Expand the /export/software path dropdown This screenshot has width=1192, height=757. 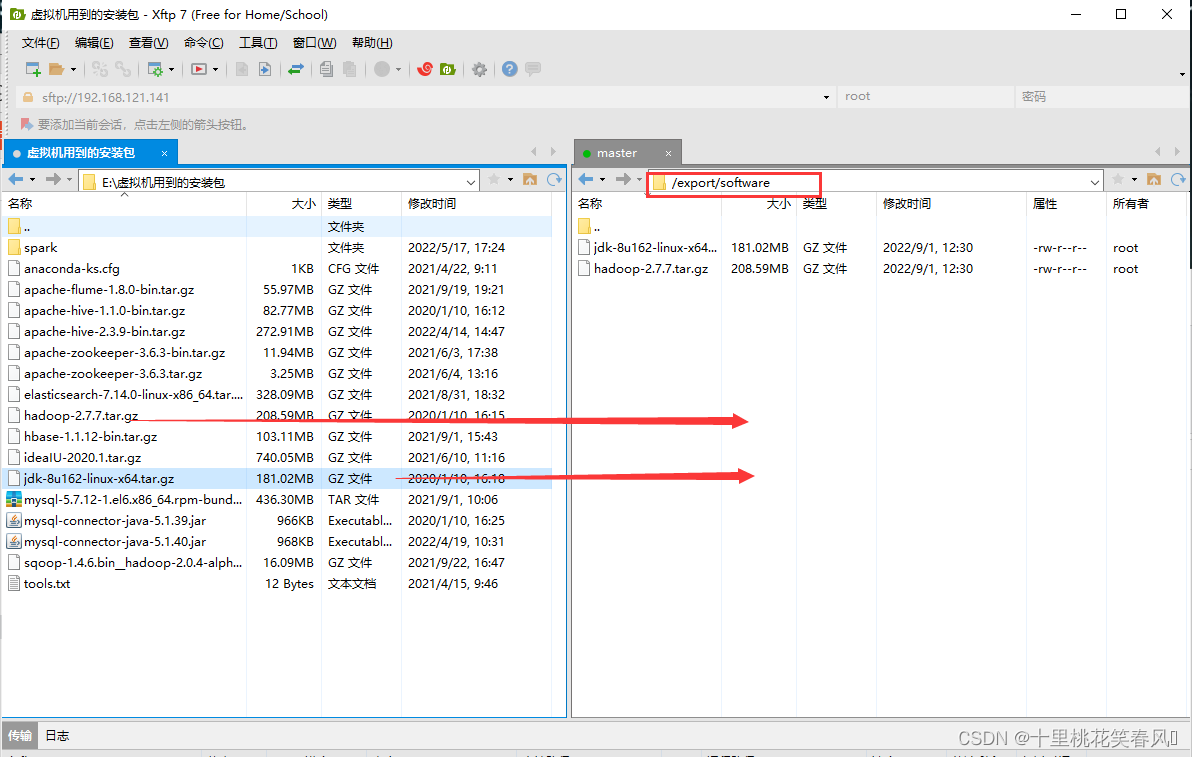click(1095, 182)
